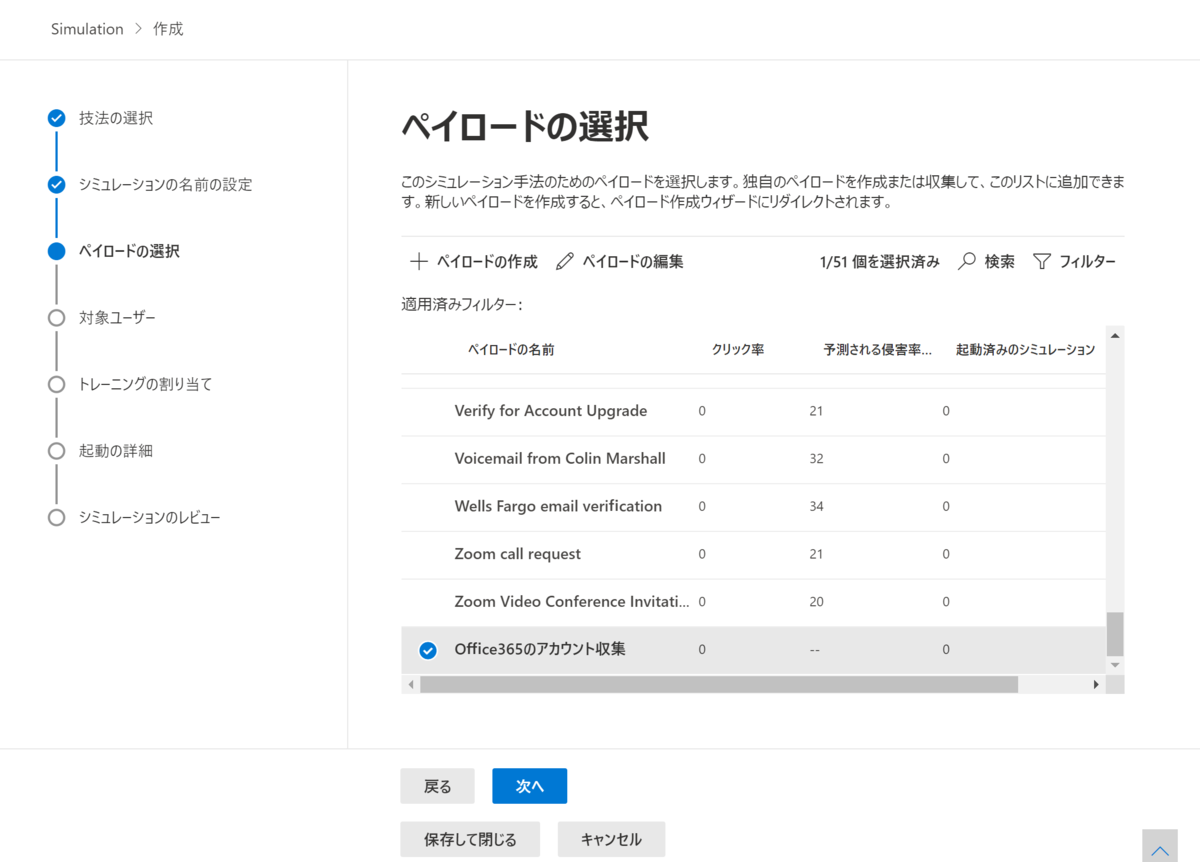Go back using the 戻る button
The image size is (1200, 862).
437,786
